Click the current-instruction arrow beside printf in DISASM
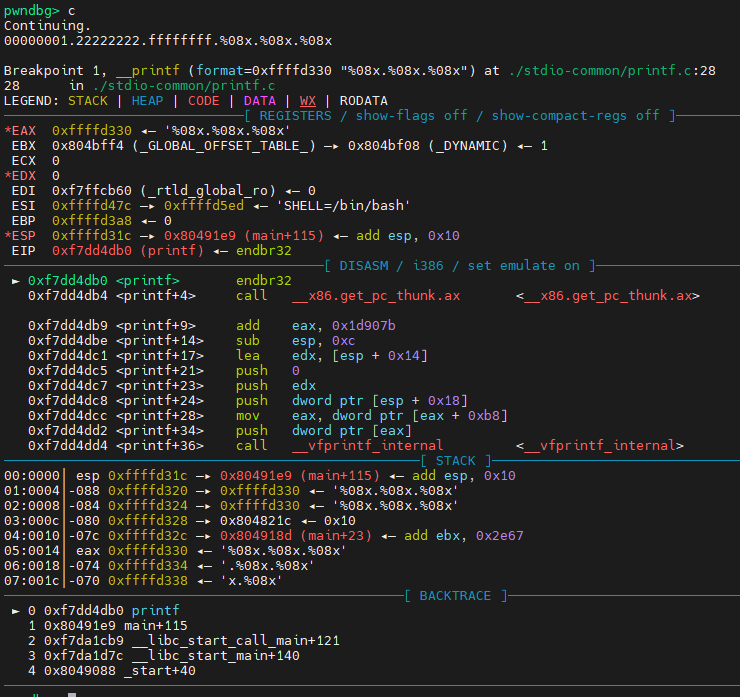The width and height of the screenshot is (740, 697). pos(15,281)
